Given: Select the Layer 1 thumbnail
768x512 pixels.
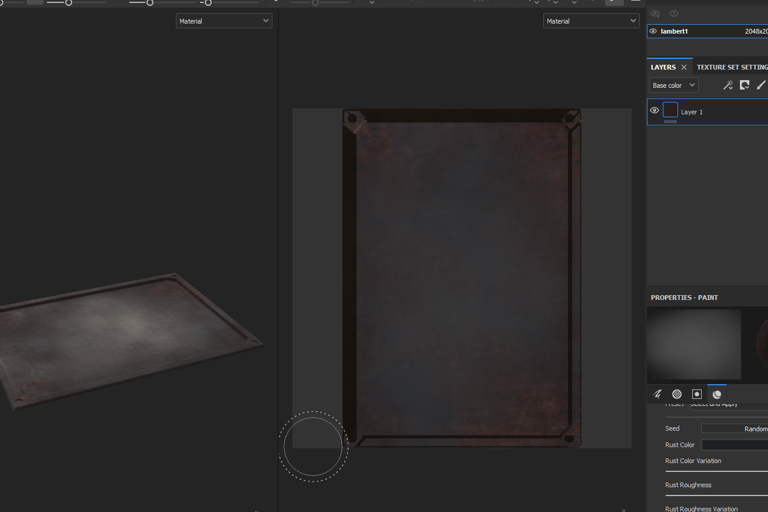Looking at the screenshot, I should [670, 110].
